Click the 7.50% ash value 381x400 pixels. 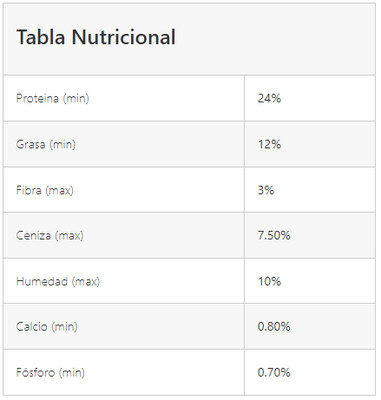[x=274, y=236]
